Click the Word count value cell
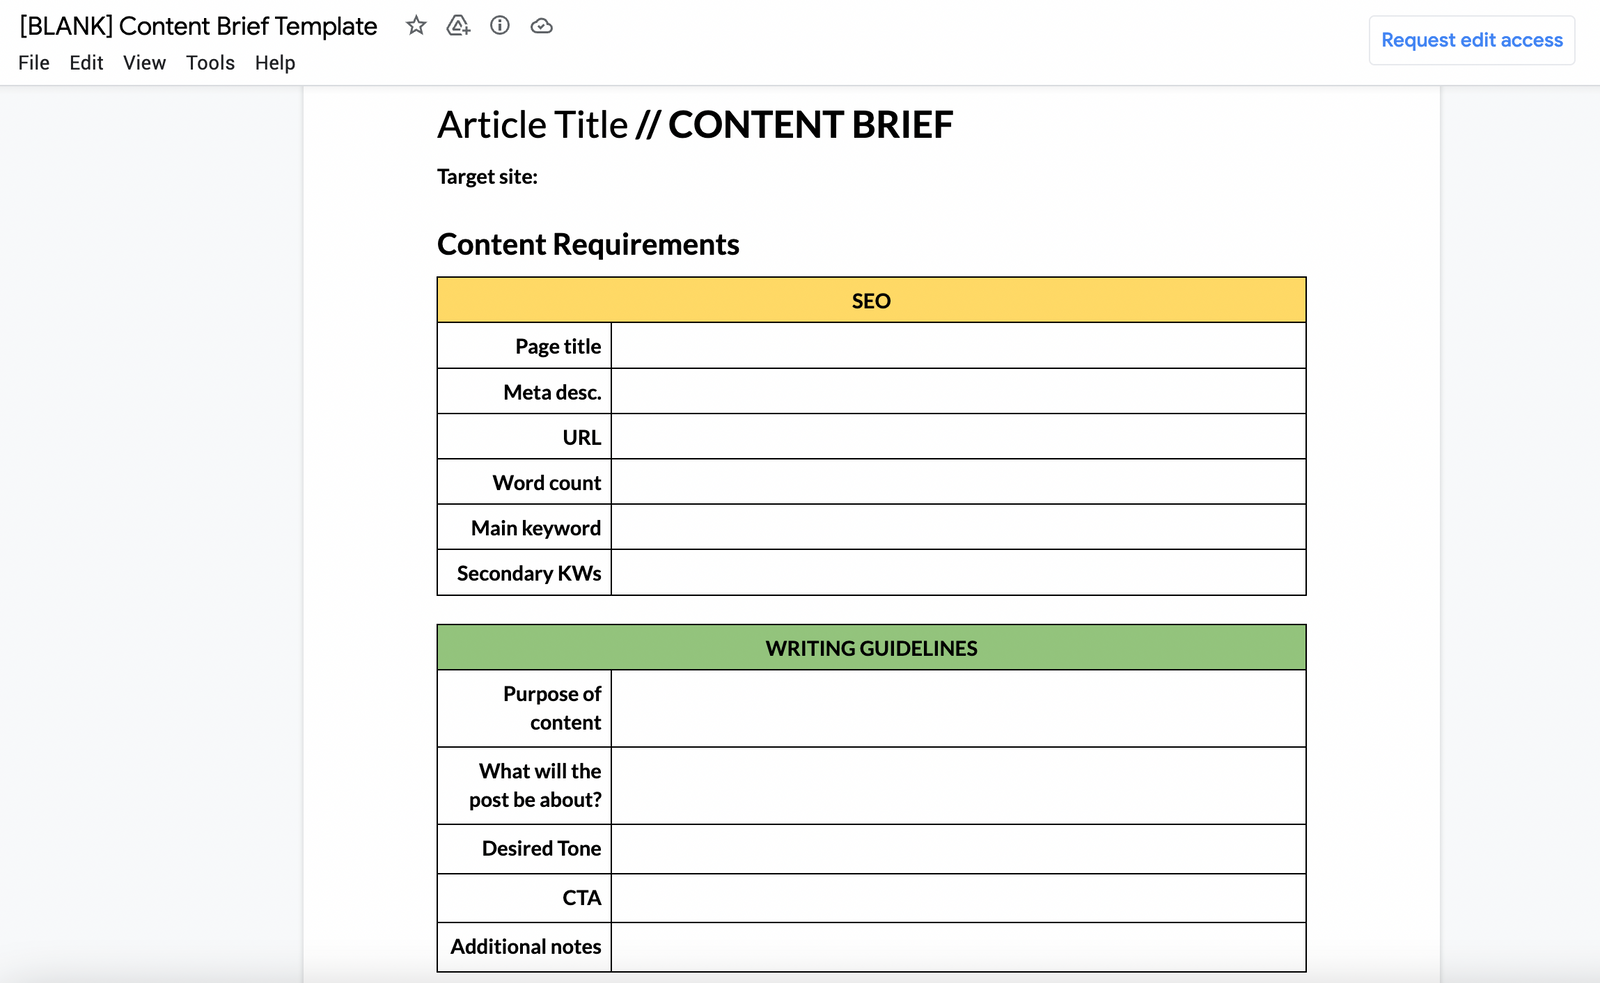The image size is (1600, 983). click(x=957, y=481)
